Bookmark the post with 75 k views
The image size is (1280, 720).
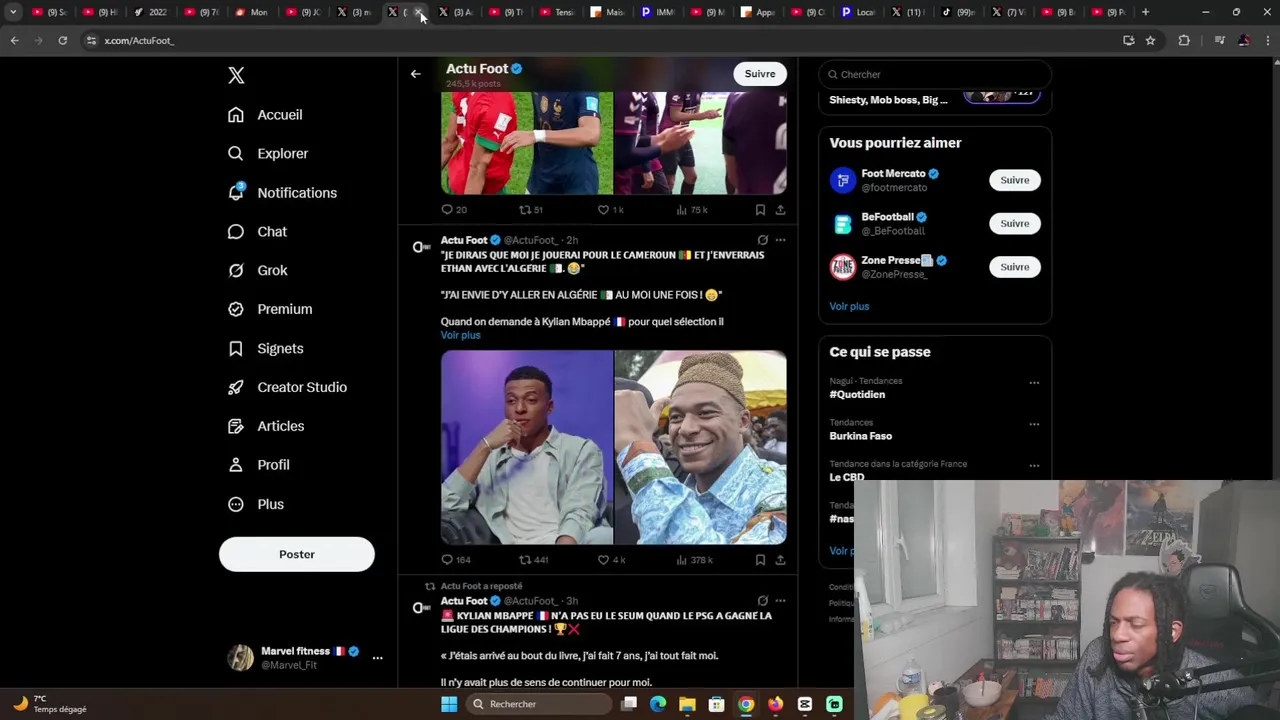(760, 210)
